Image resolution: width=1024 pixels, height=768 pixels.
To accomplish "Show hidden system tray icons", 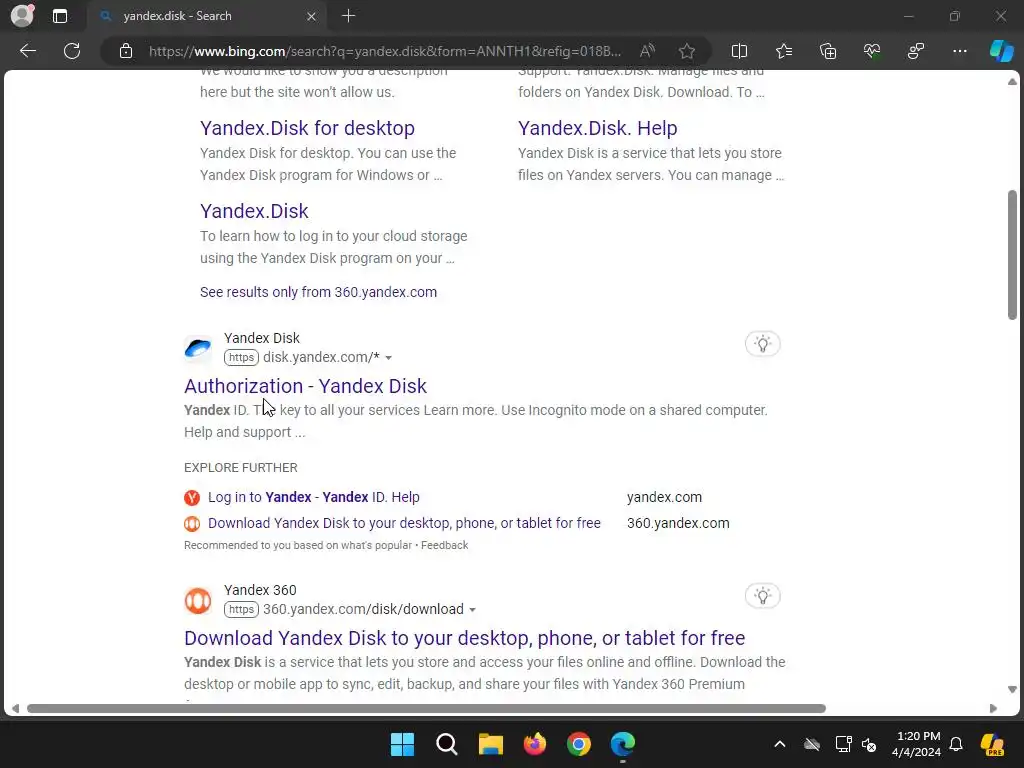I will pos(780,744).
